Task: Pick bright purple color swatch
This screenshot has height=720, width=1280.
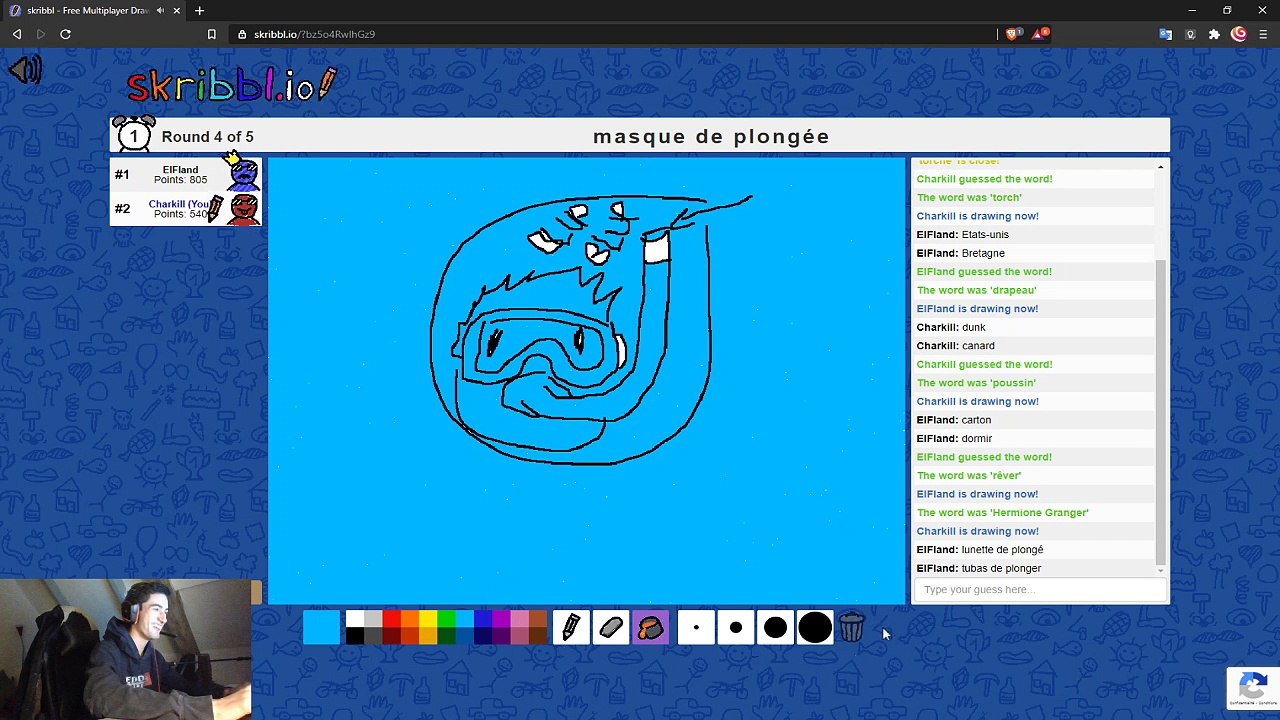Action: (502, 619)
